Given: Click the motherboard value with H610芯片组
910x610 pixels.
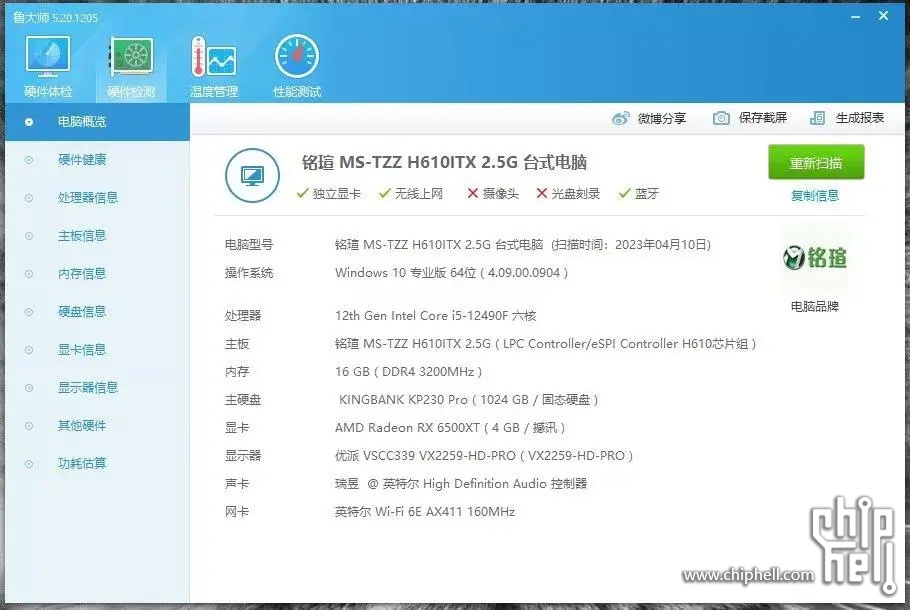Looking at the screenshot, I should tap(546, 344).
